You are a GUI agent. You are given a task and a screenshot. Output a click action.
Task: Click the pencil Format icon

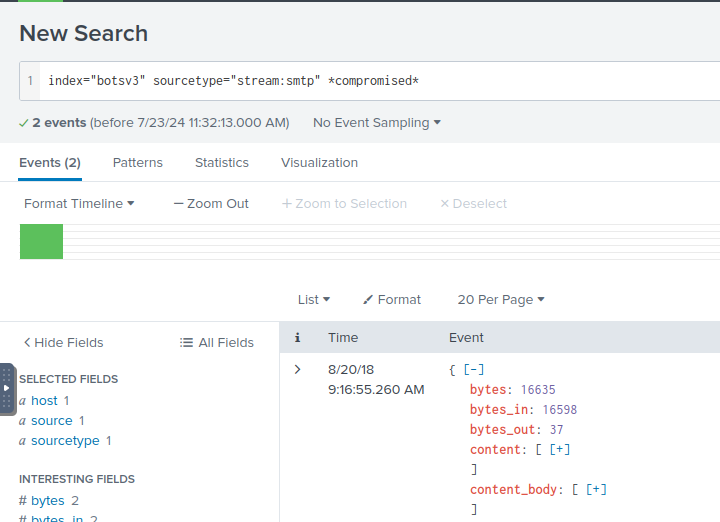[x=367, y=300]
